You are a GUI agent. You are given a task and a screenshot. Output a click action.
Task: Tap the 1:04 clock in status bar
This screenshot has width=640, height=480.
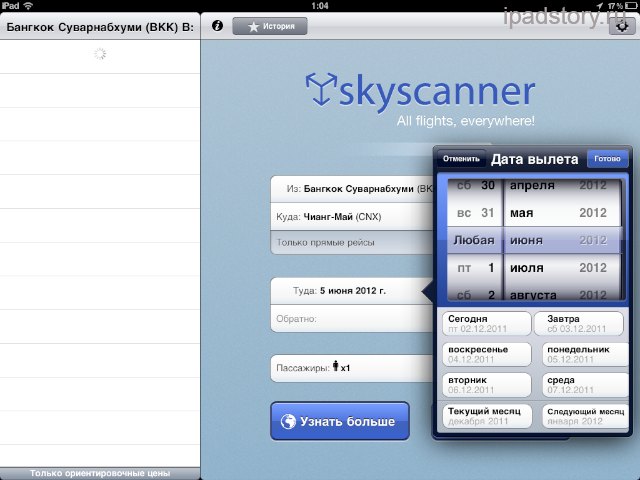(320, 6)
